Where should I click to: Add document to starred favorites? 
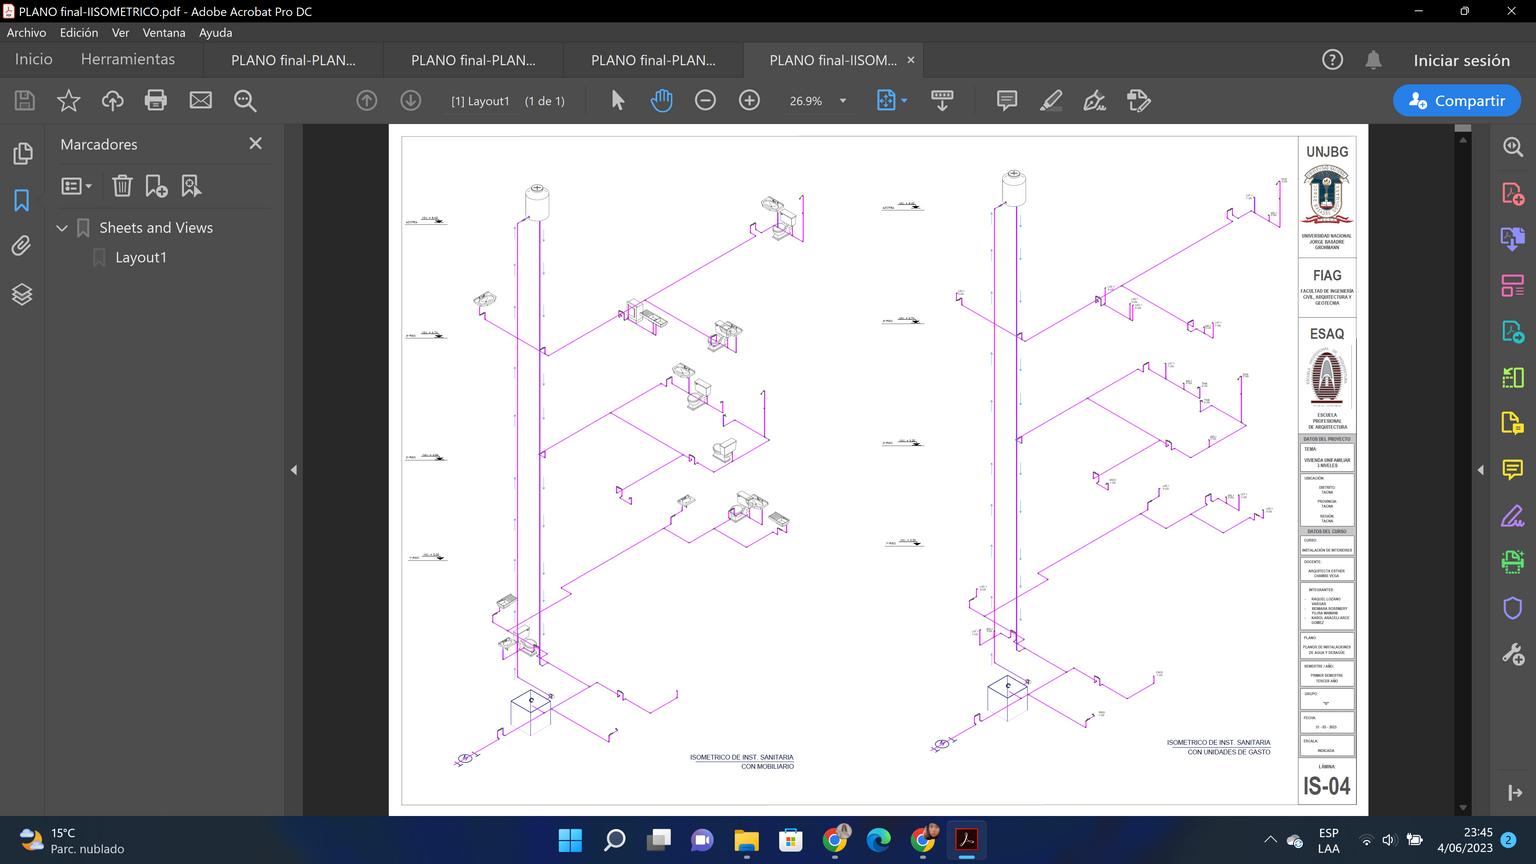pos(68,100)
